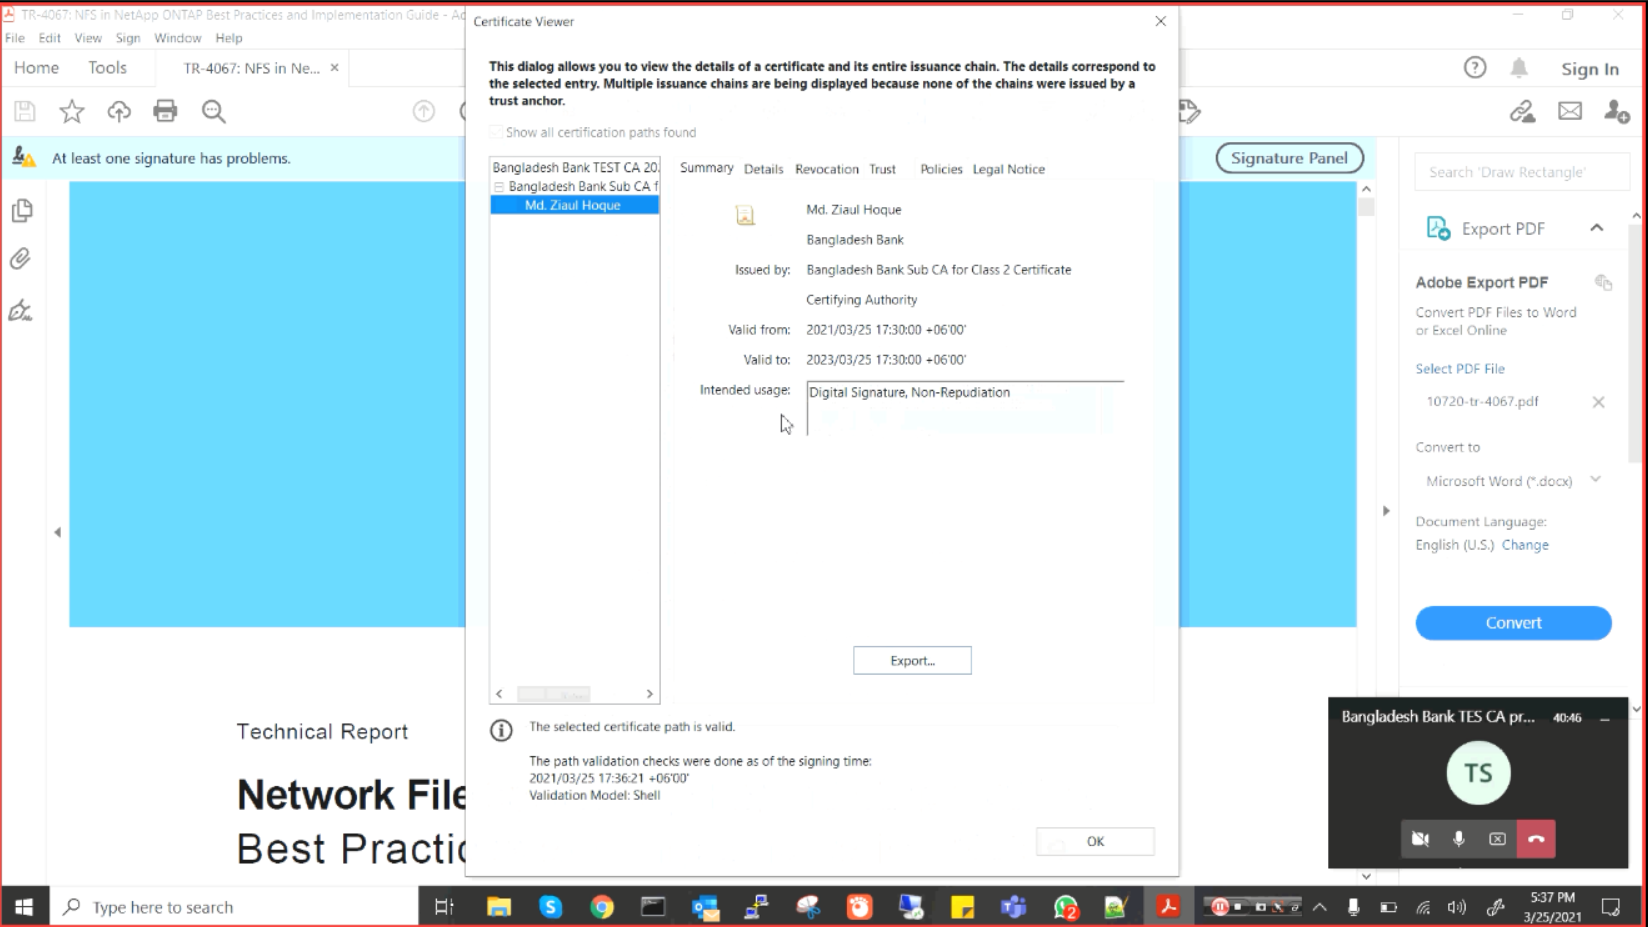1648x927 pixels.
Task: Collapse the Export PDF panel chevron
Action: click(1596, 228)
